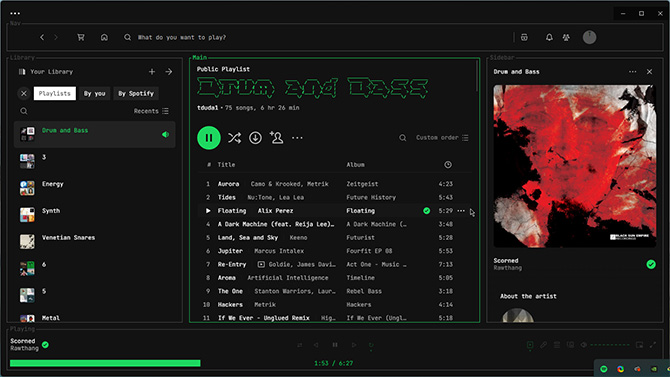Click the Title column header
The image size is (670, 377).
tap(226, 165)
